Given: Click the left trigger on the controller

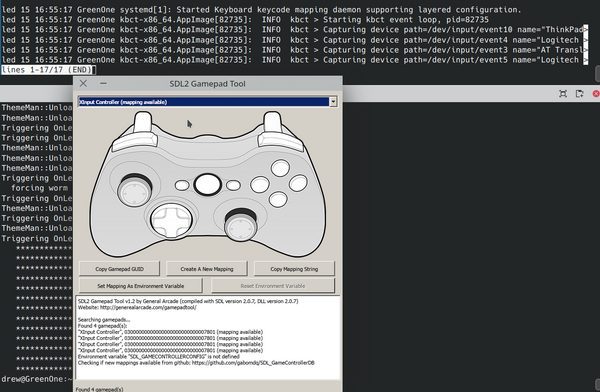Looking at the screenshot, I should pos(142,122).
